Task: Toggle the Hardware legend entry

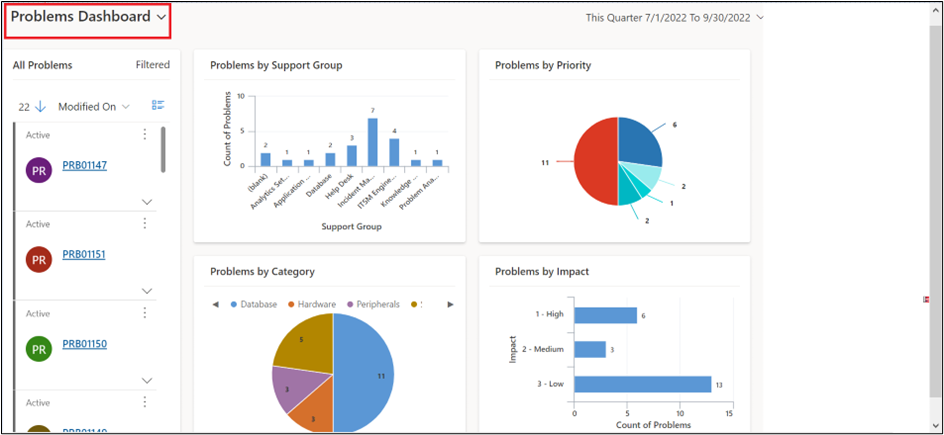Action: tap(311, 304)
